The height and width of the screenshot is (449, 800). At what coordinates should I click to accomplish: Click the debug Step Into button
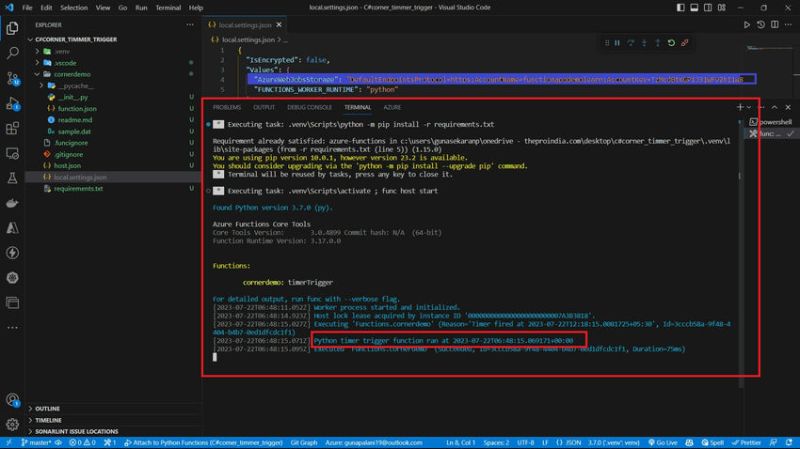coord(644,43)
